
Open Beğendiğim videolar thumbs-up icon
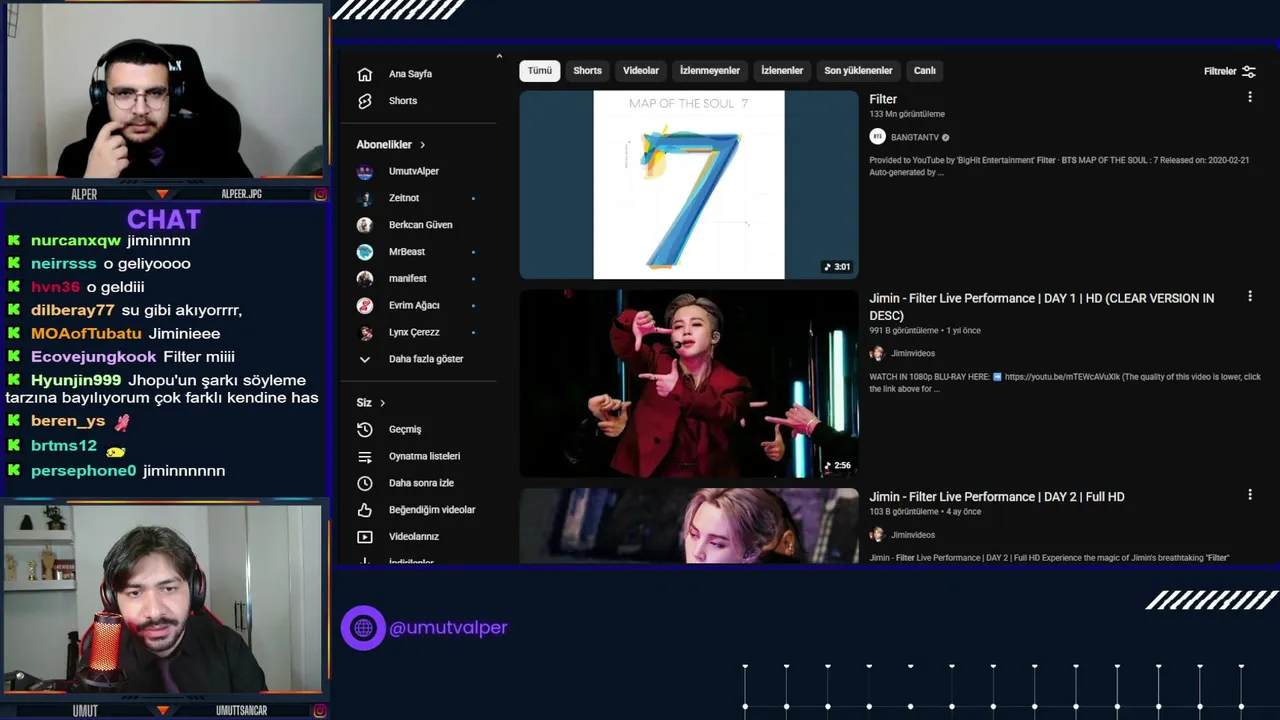click(x=365, y=510)
